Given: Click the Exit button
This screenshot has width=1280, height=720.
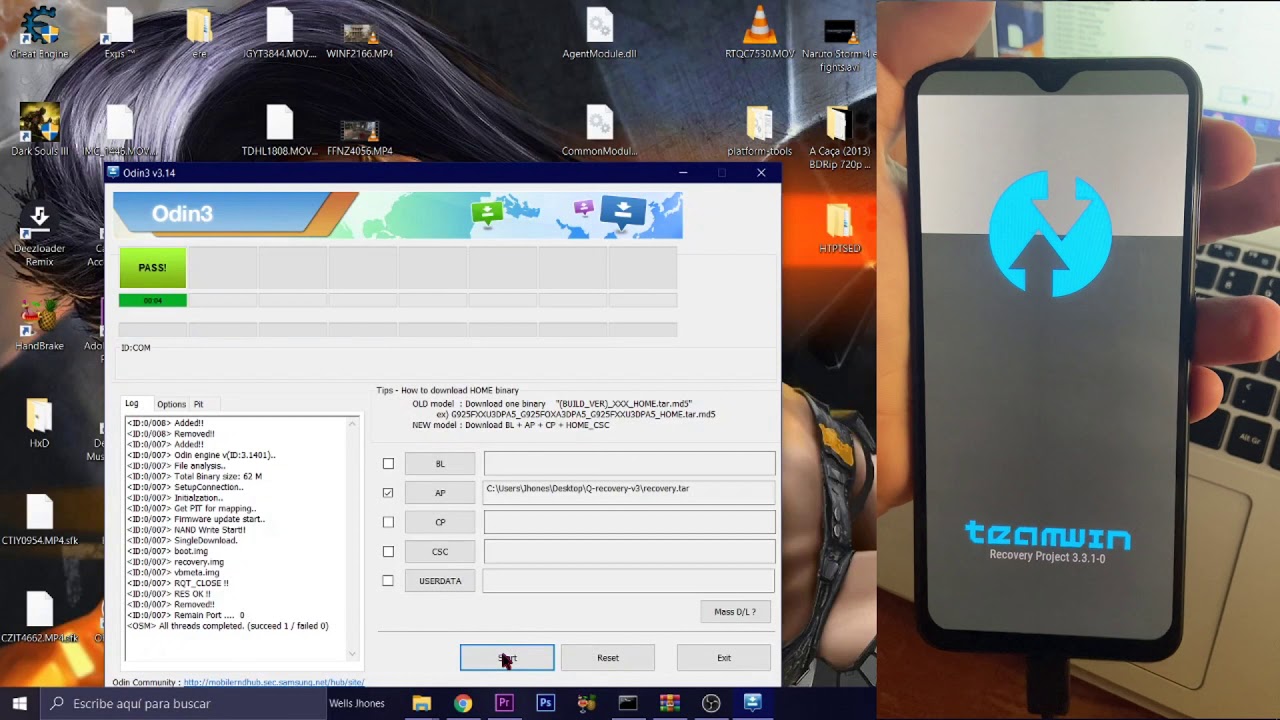Looking at the screenshot, I should (x=724, y=658).
